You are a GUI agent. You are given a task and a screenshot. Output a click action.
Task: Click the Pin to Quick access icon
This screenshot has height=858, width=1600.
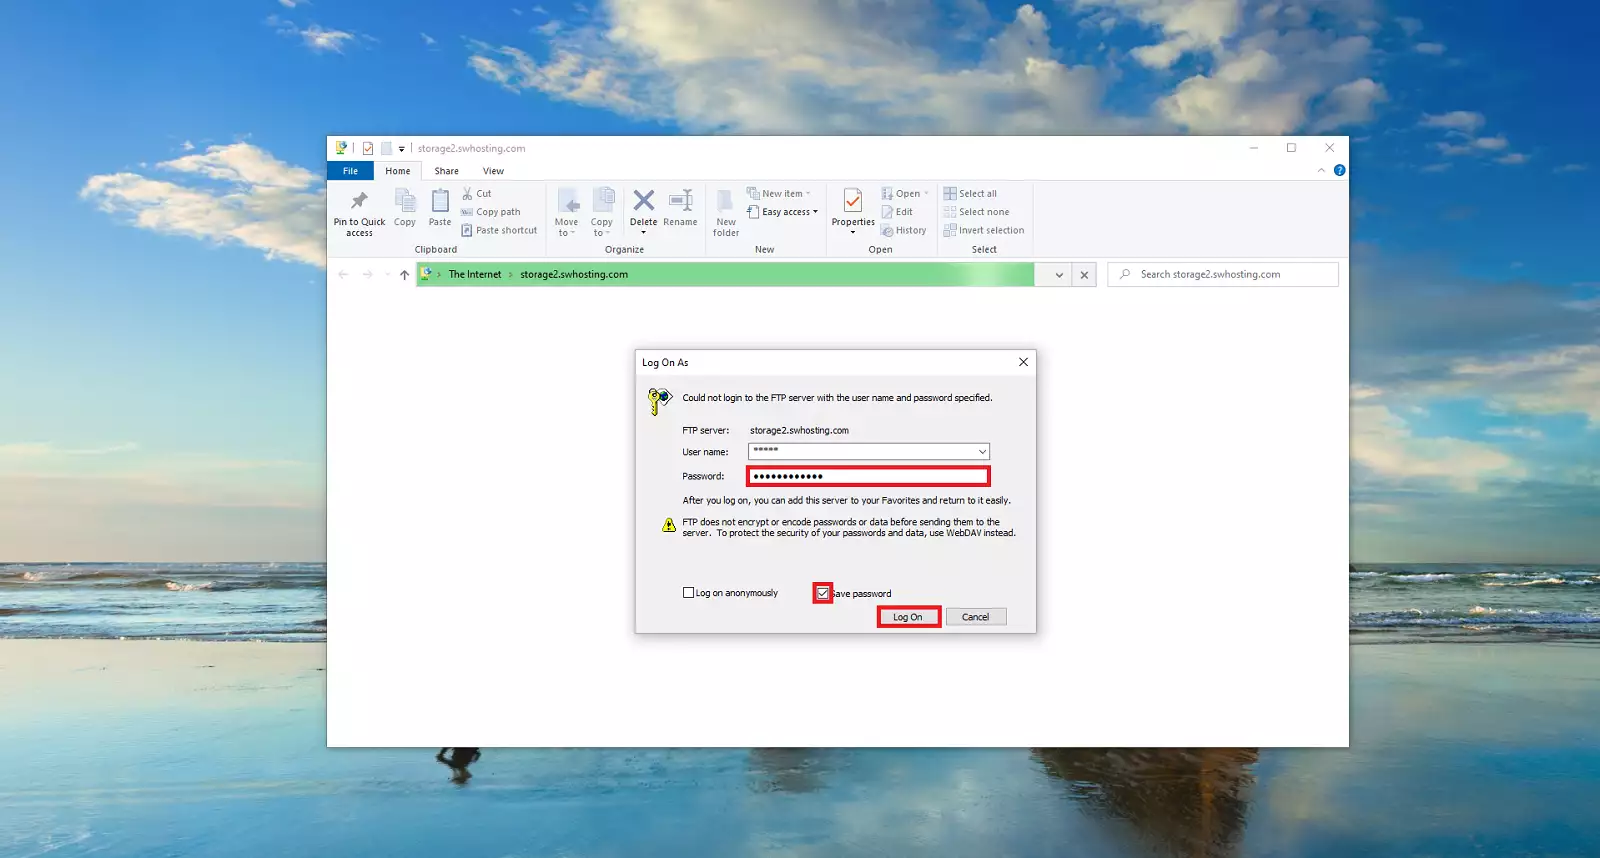(359, 201)
